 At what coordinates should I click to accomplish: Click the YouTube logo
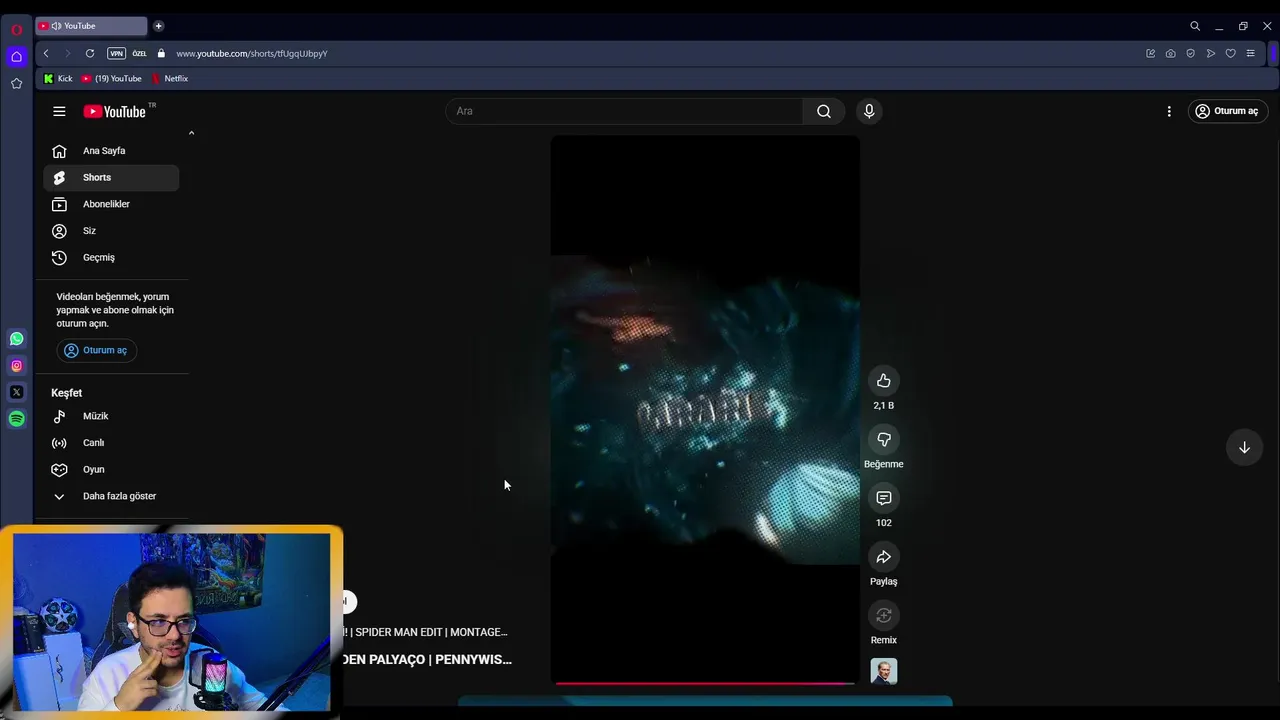(114, 111)
